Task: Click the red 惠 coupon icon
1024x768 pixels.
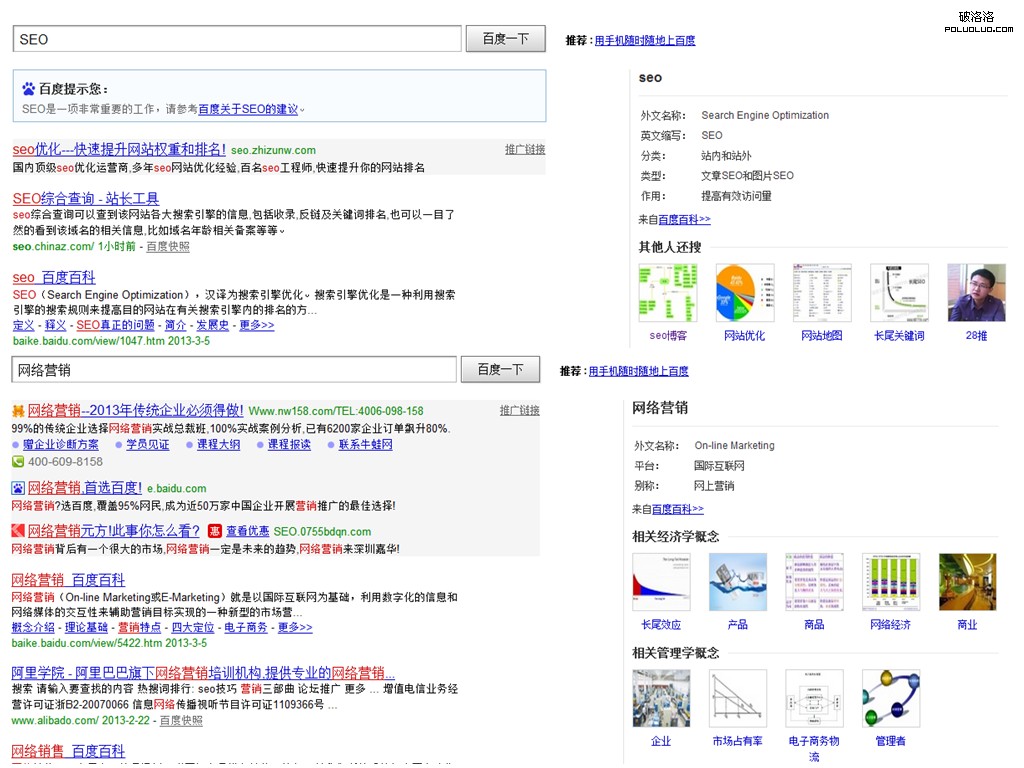Action: tap(214, 531)
